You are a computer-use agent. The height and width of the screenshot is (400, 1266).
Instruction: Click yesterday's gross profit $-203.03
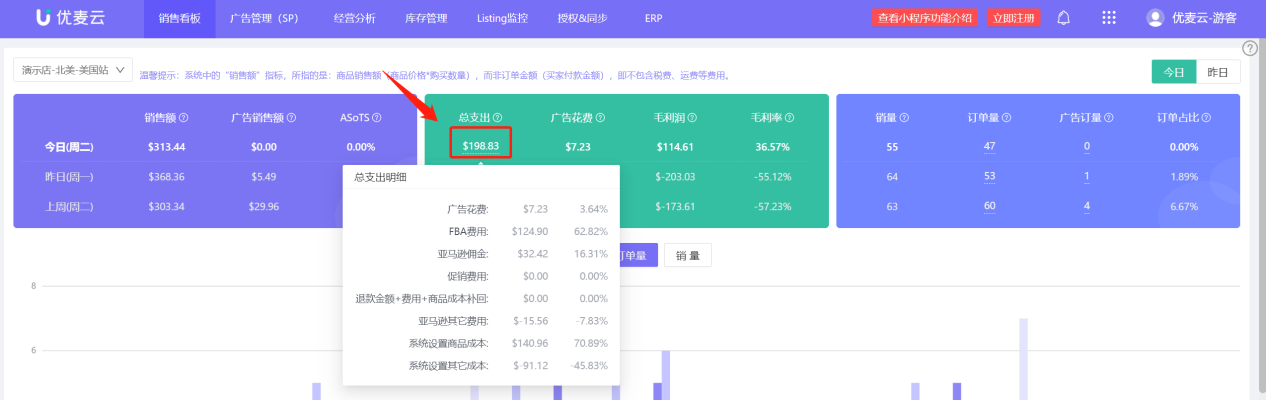pyautogui.click(x=675, y=177)
